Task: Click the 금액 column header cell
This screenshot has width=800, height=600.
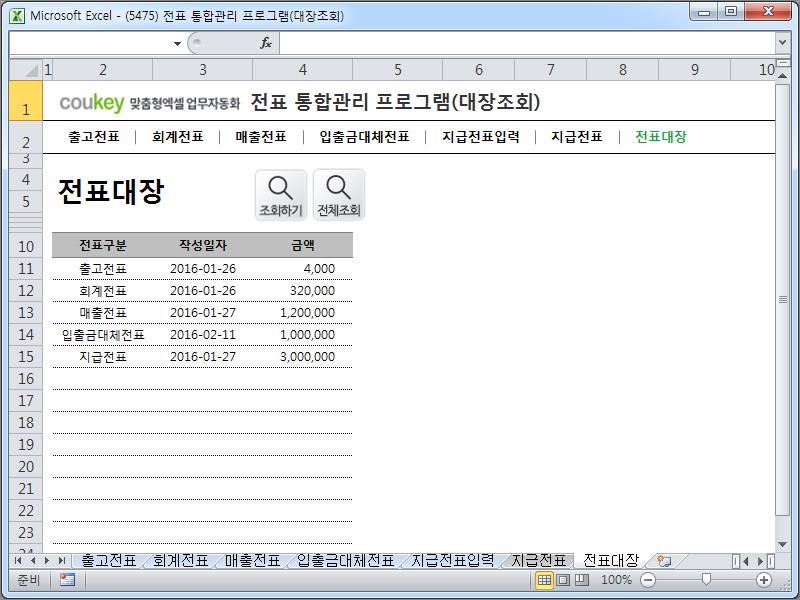Action: (303, 245)
